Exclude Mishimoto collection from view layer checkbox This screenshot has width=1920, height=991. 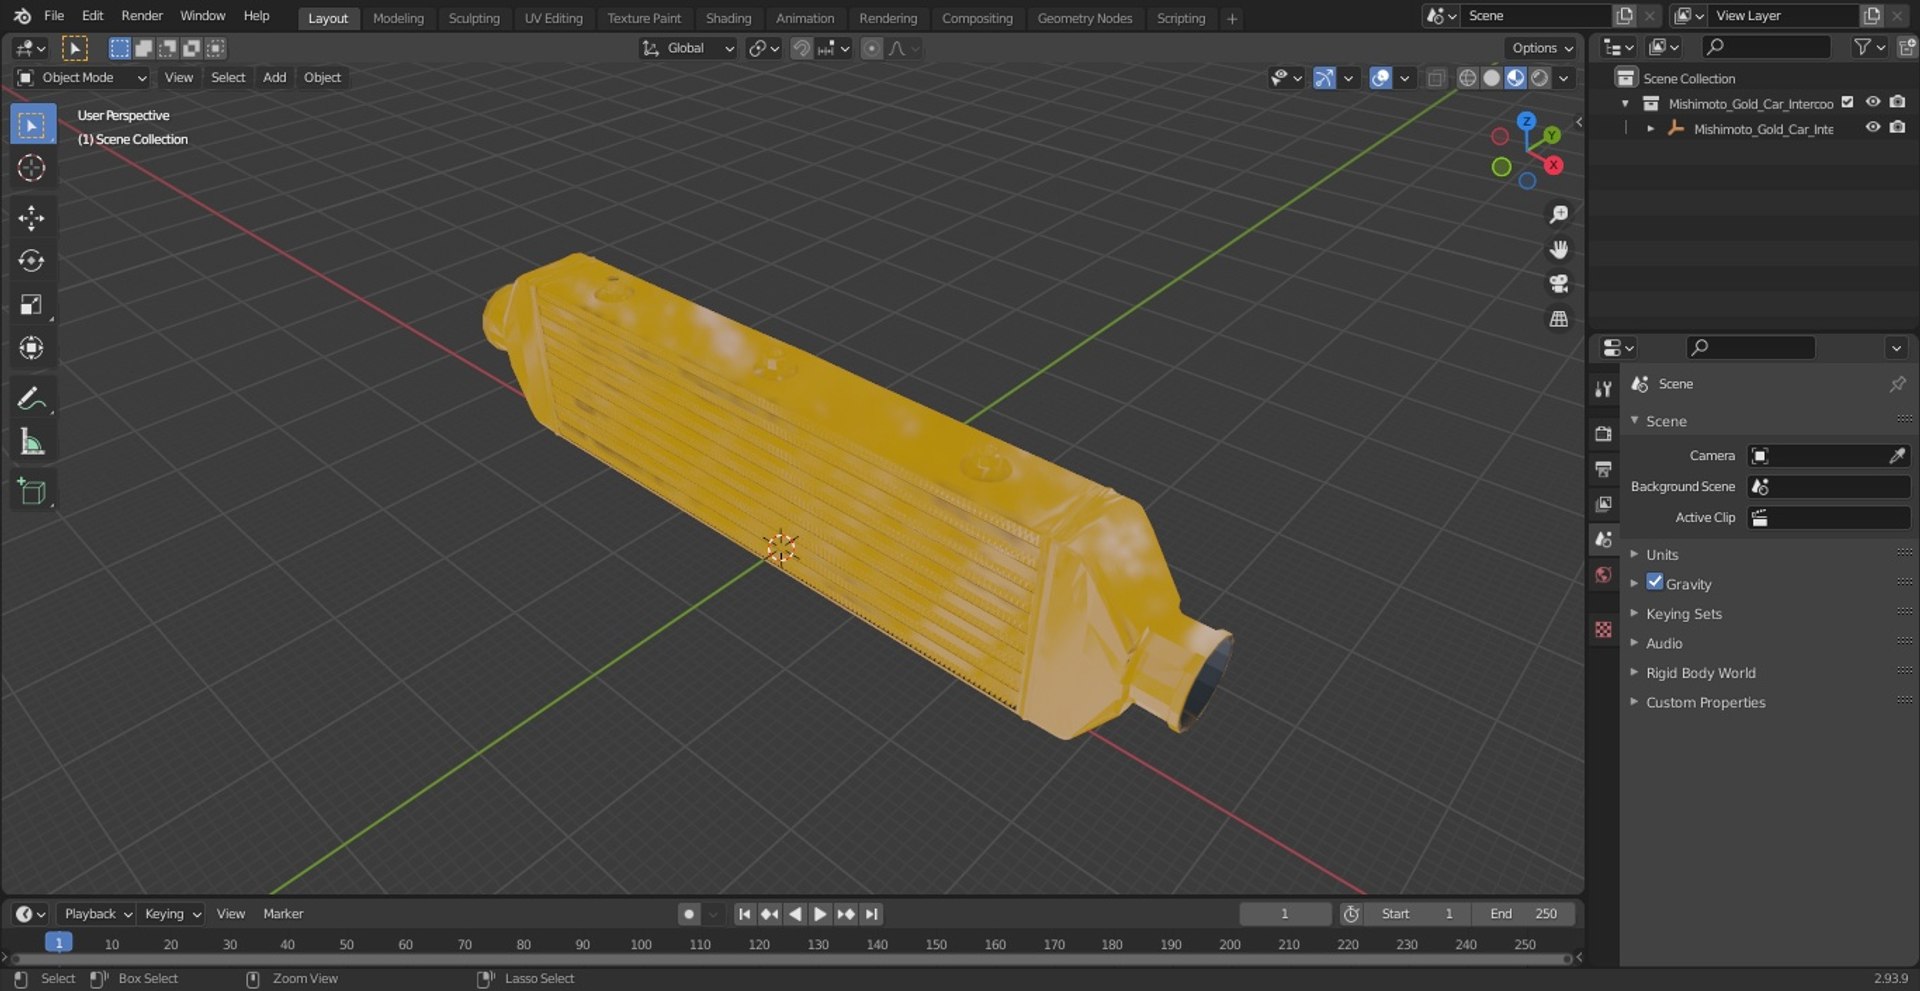(1848, 102)
